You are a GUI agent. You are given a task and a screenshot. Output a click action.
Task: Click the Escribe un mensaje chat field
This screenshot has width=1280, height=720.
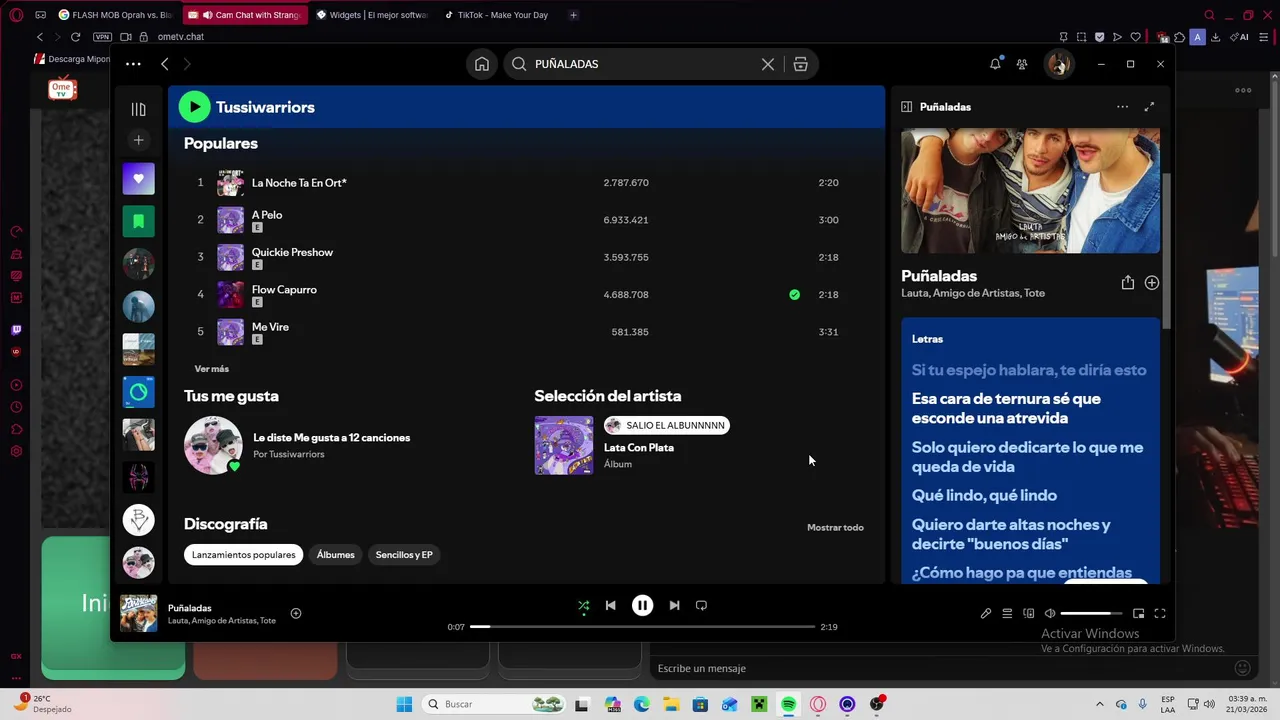(x=940, y=668)
